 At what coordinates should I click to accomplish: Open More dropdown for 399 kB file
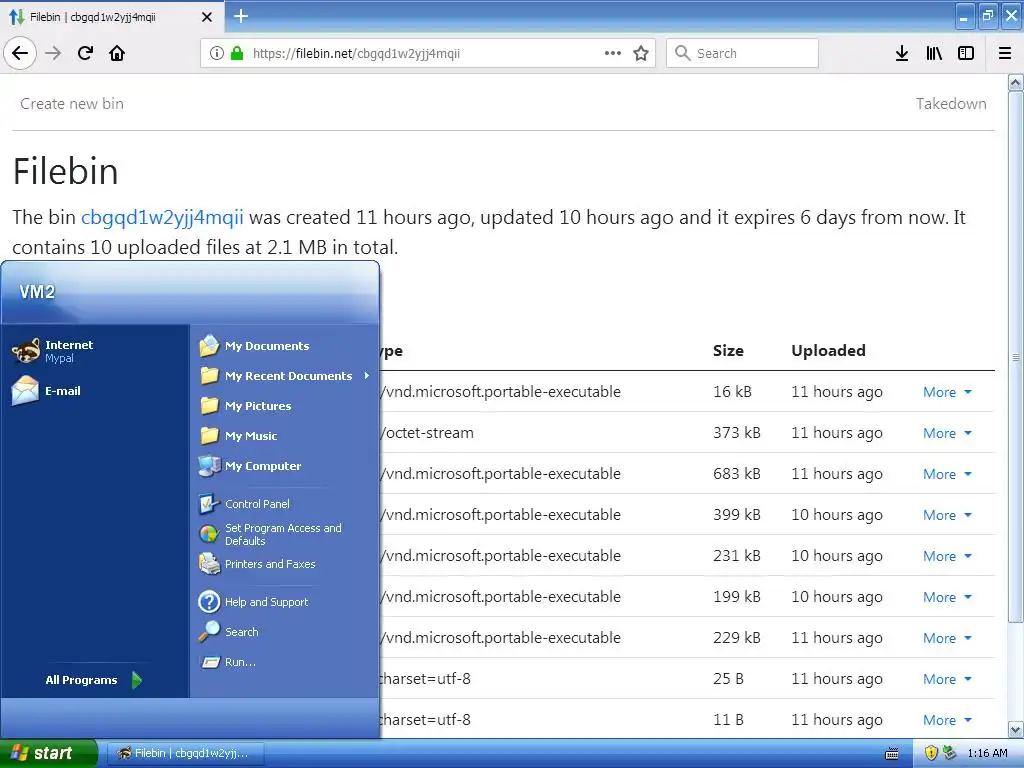[947, 515]
